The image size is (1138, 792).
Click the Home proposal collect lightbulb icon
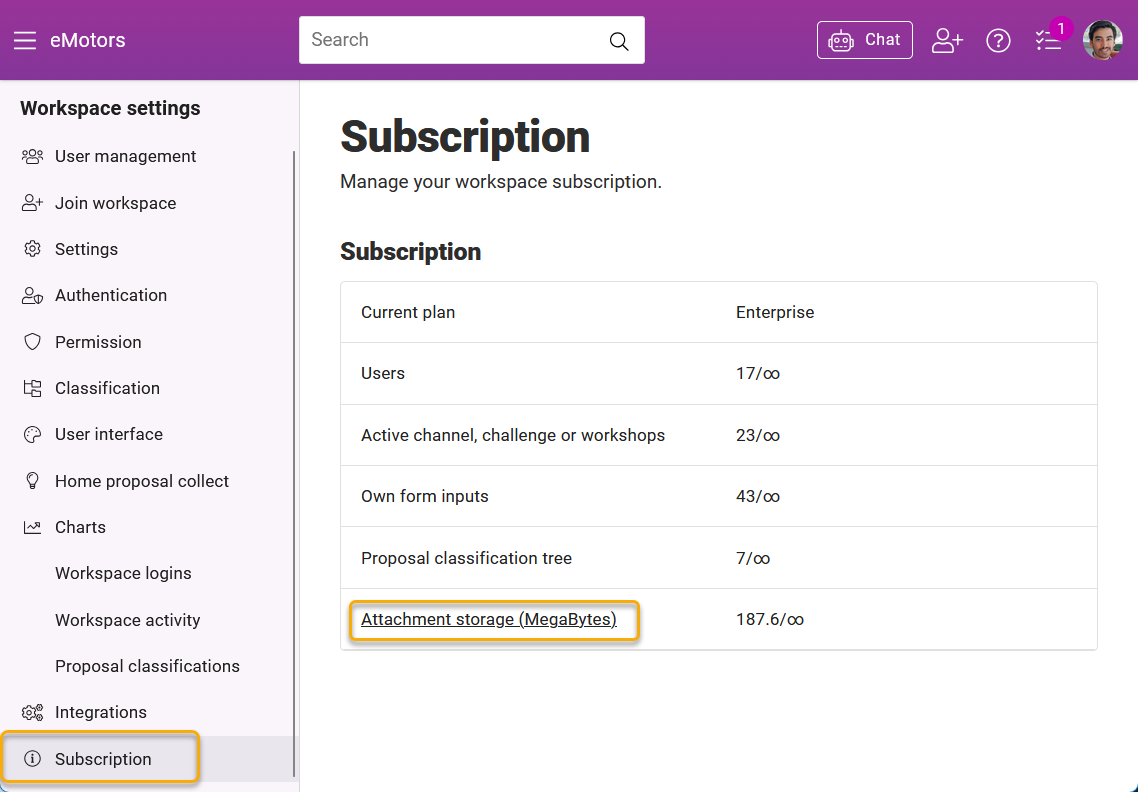pos(33,481)
